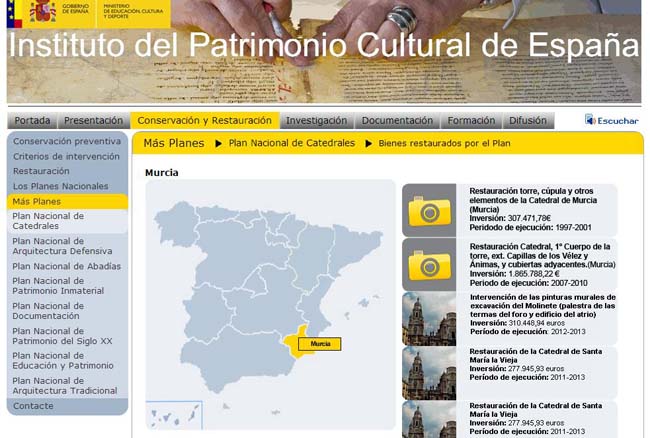Open the Portada tab
Image resolution: width=650 pixels, height=438 pixels.
click(32, 121)
